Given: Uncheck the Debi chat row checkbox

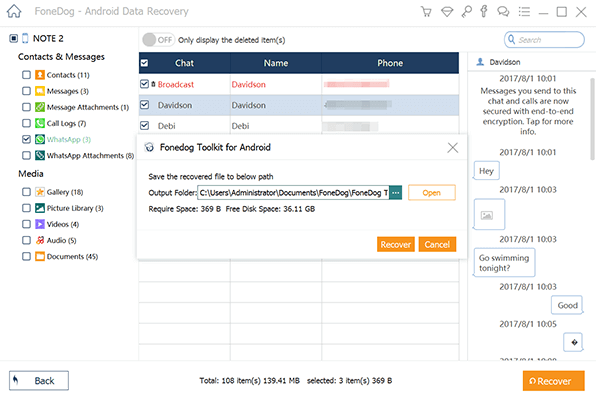Looking at the screenshot, I should [144, 125].
